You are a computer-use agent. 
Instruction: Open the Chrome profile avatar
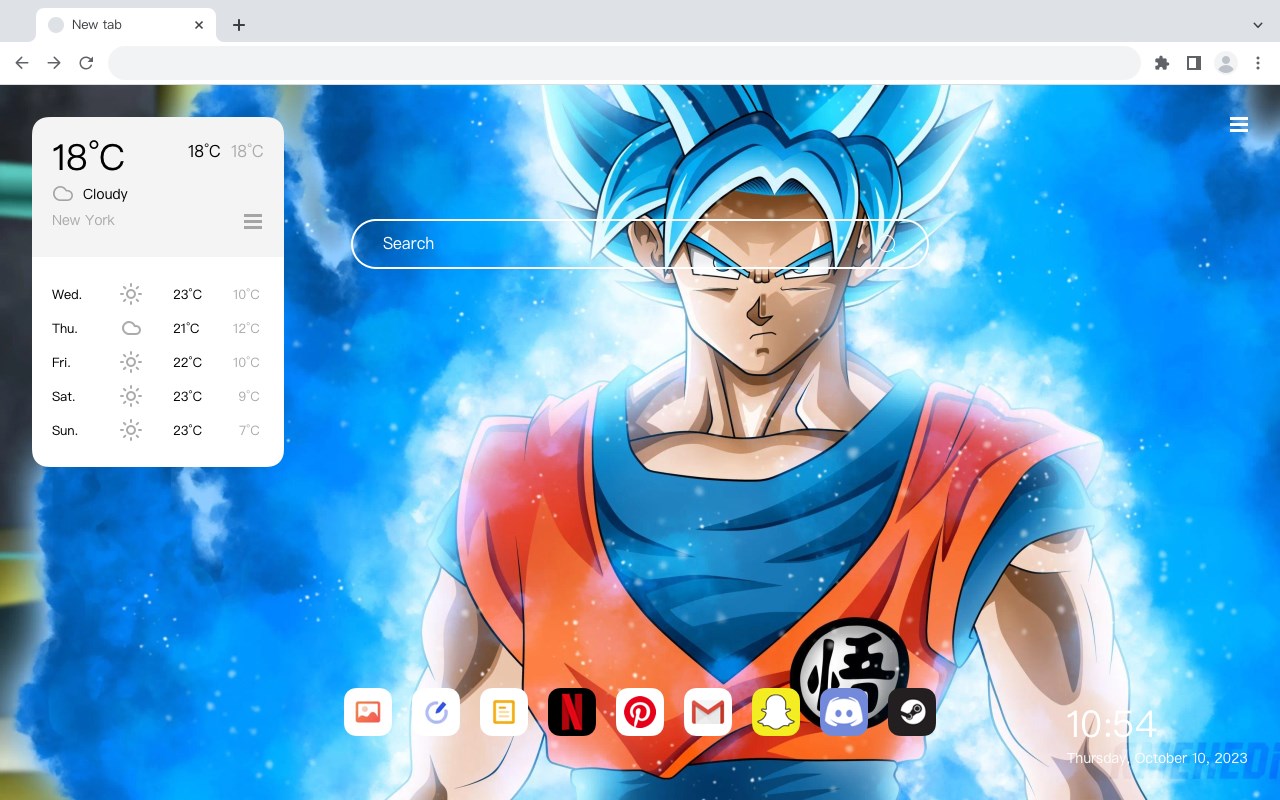[x=1226, y=63]
